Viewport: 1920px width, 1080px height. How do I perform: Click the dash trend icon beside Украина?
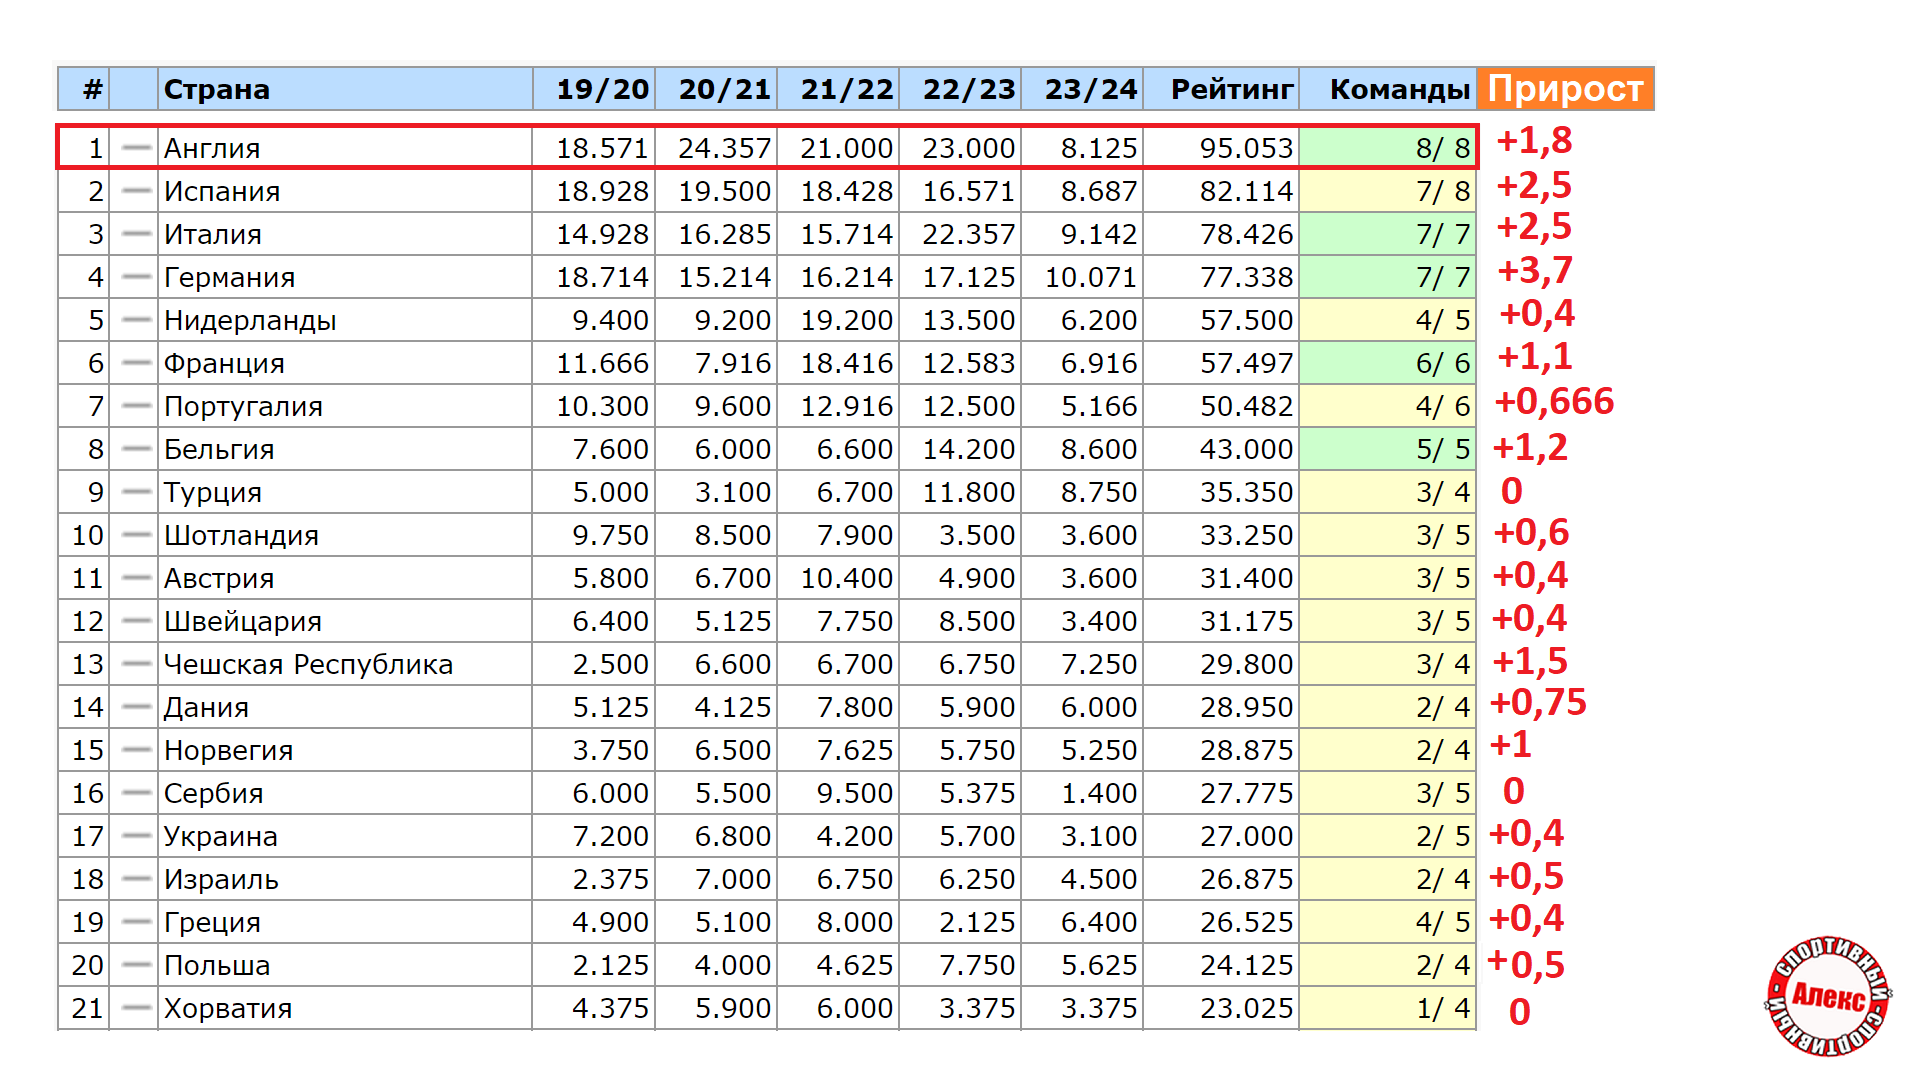[135, 836]
